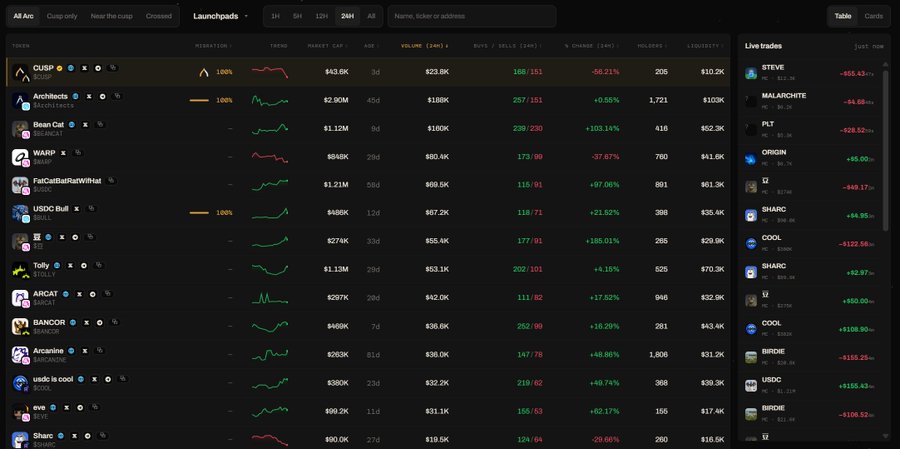Filter by Cusp only
900x449 pixels.
62,16
